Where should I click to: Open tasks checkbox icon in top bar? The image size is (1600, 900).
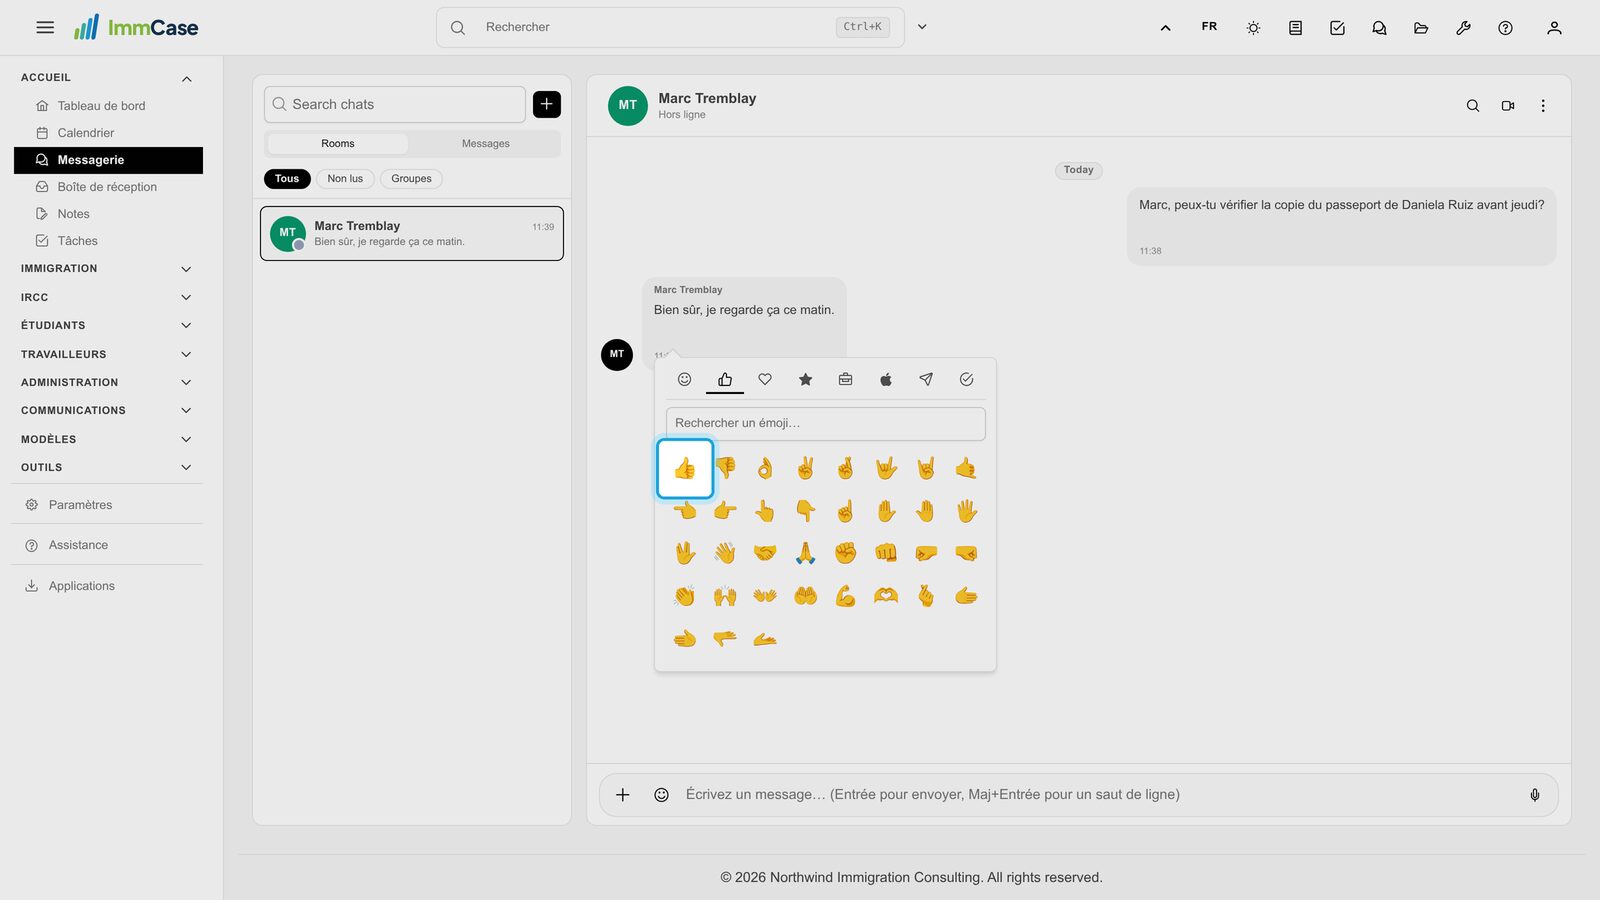pos(1337,28)
